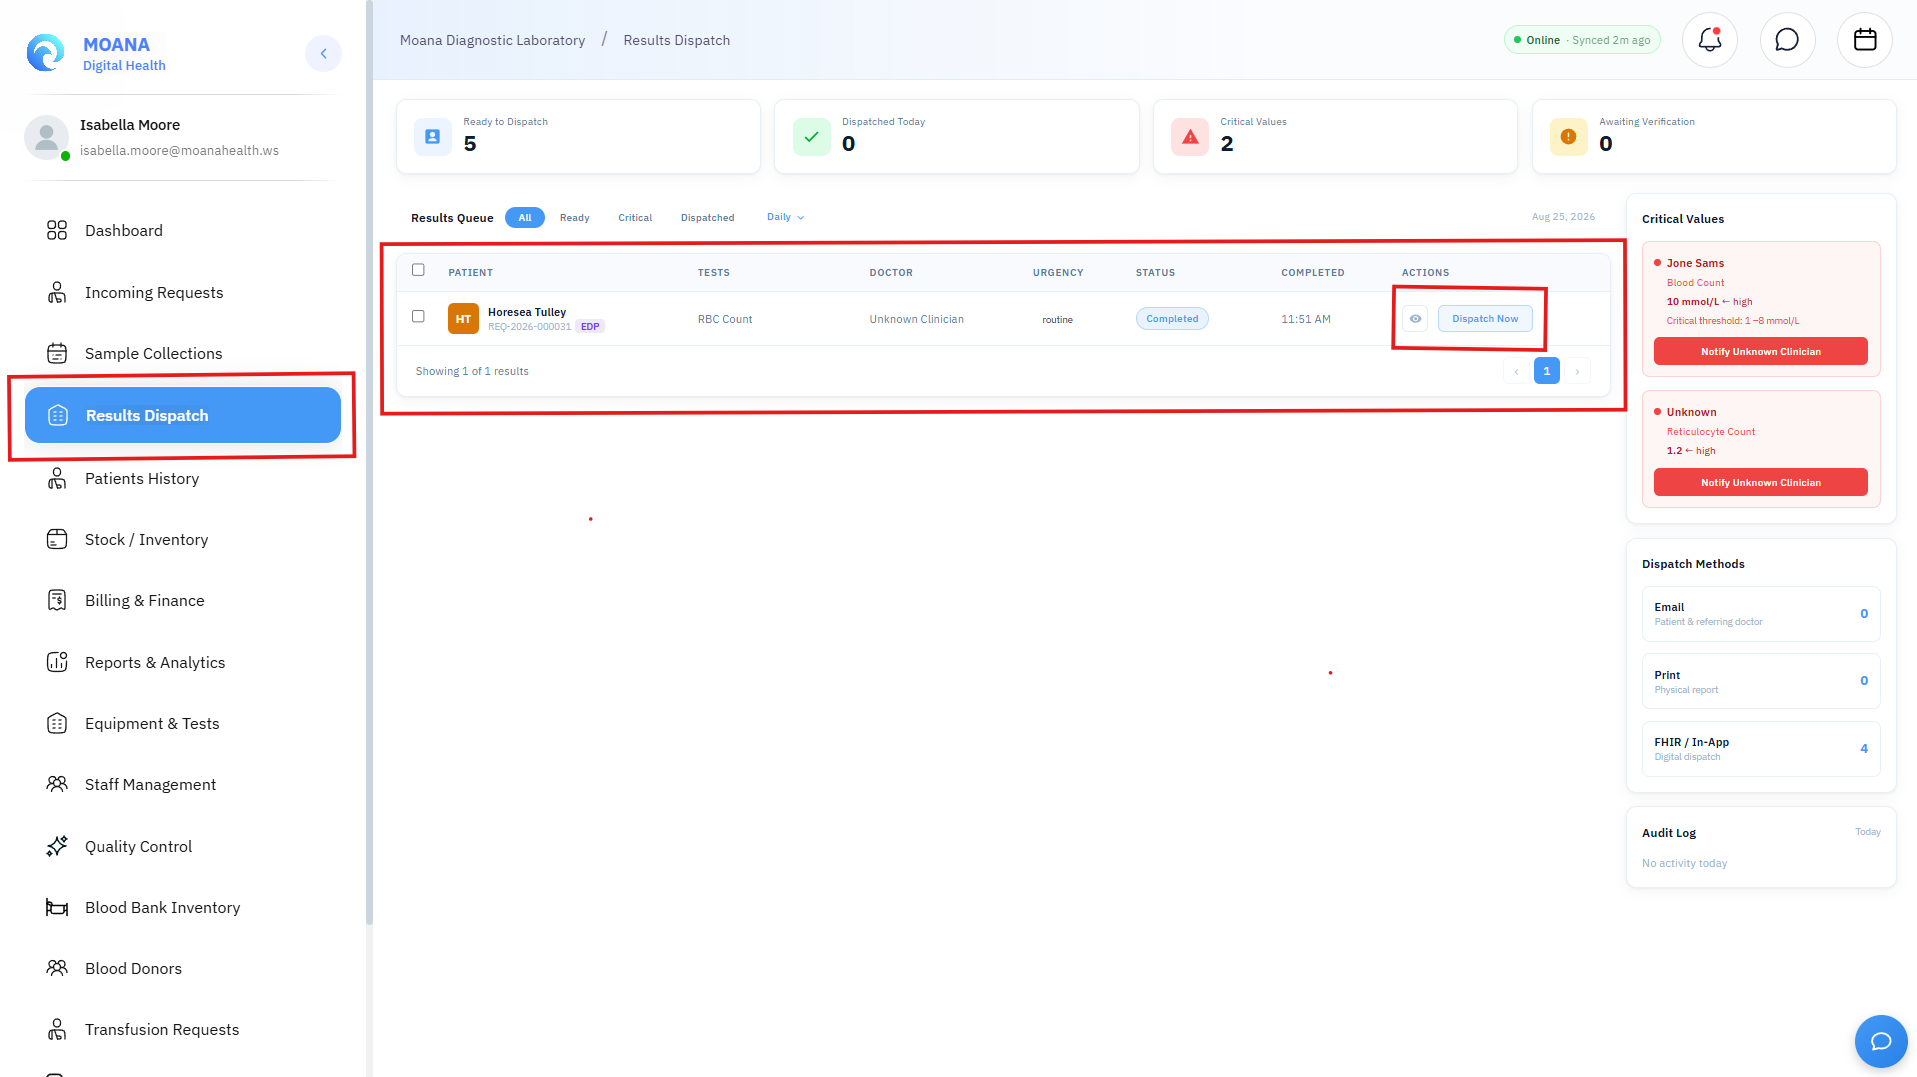Click the floating support chat bubble
The width and height of the screenshot is (1917, 1077).
point(1881,1041)
